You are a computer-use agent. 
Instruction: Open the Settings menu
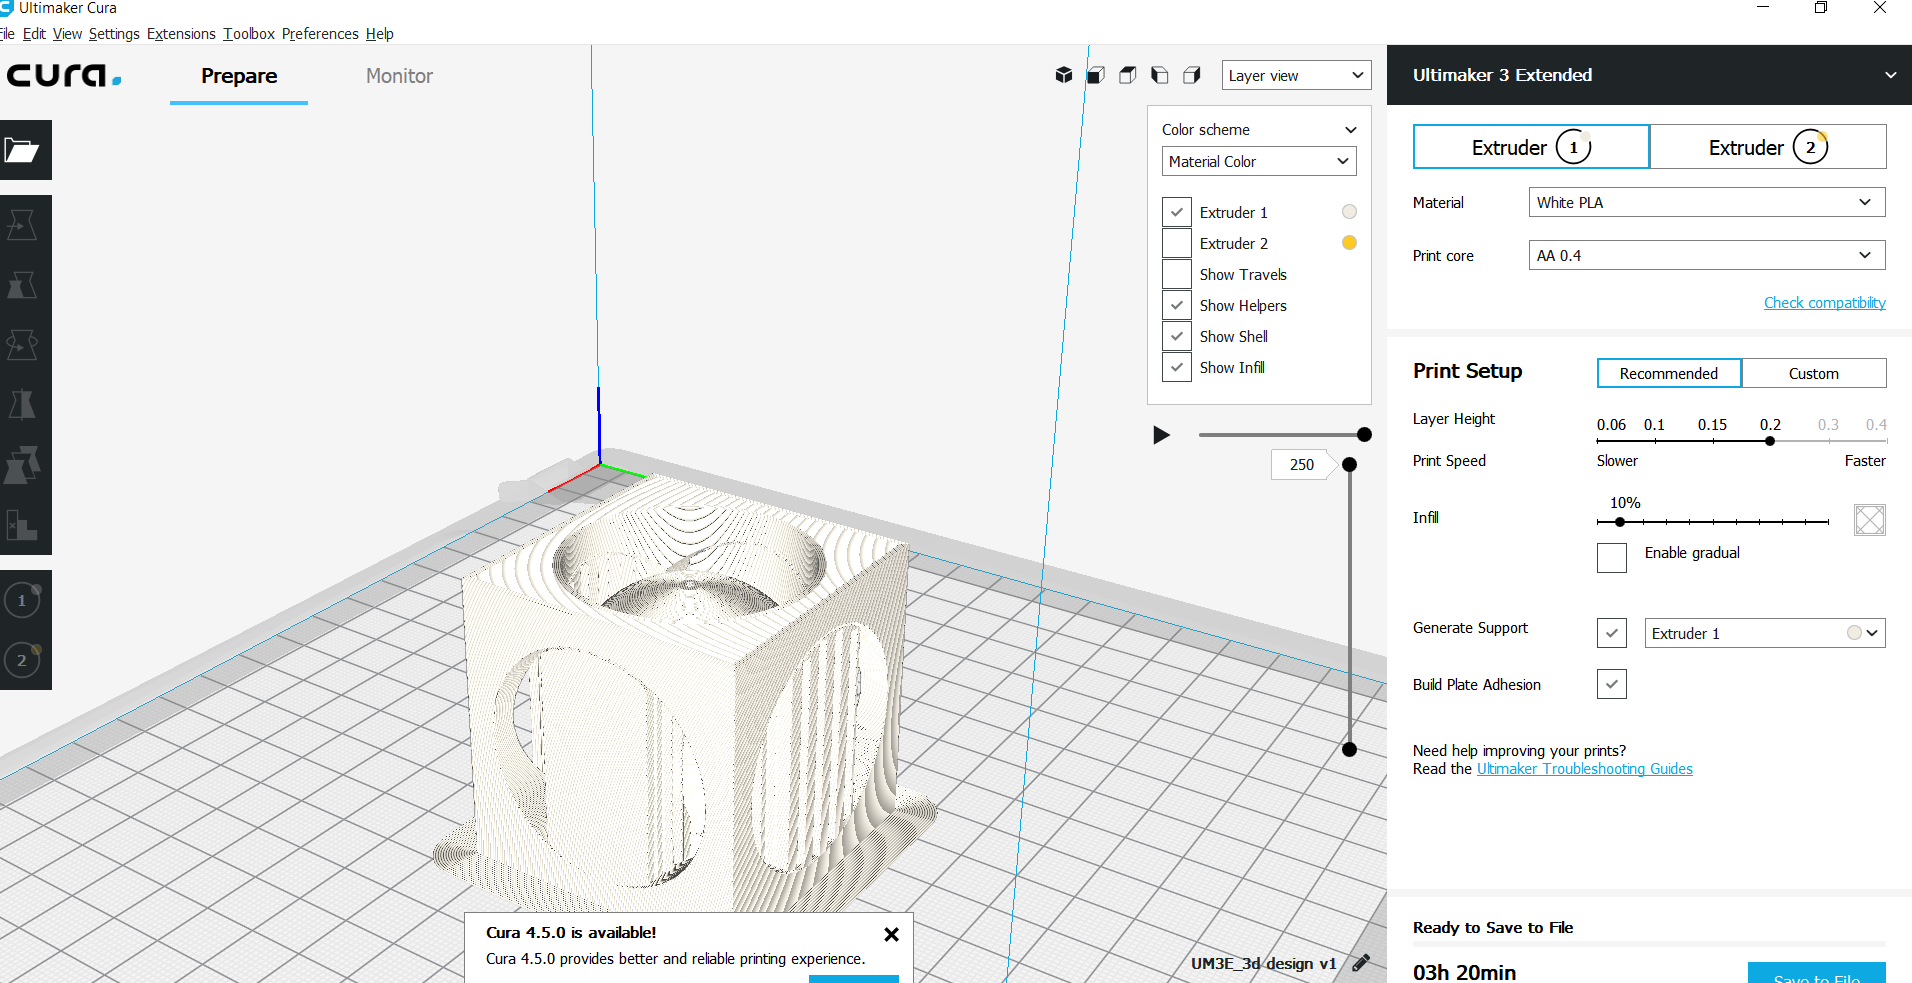pyautogui.click(x=114, y=34)
